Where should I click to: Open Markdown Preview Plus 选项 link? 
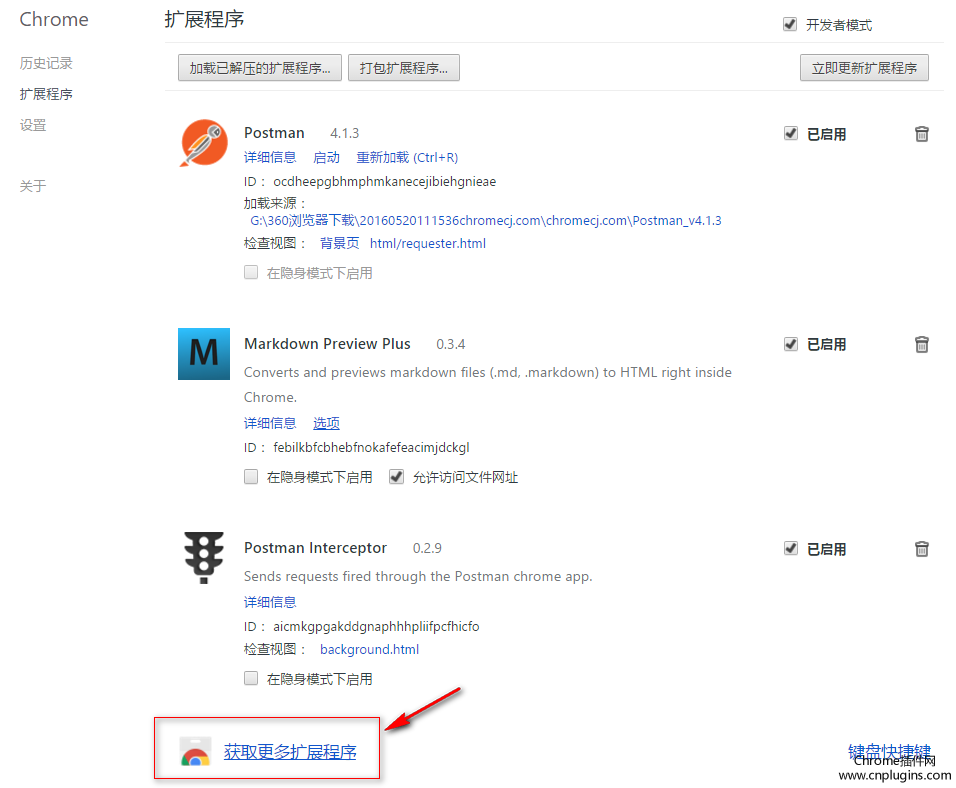[326, 423]
